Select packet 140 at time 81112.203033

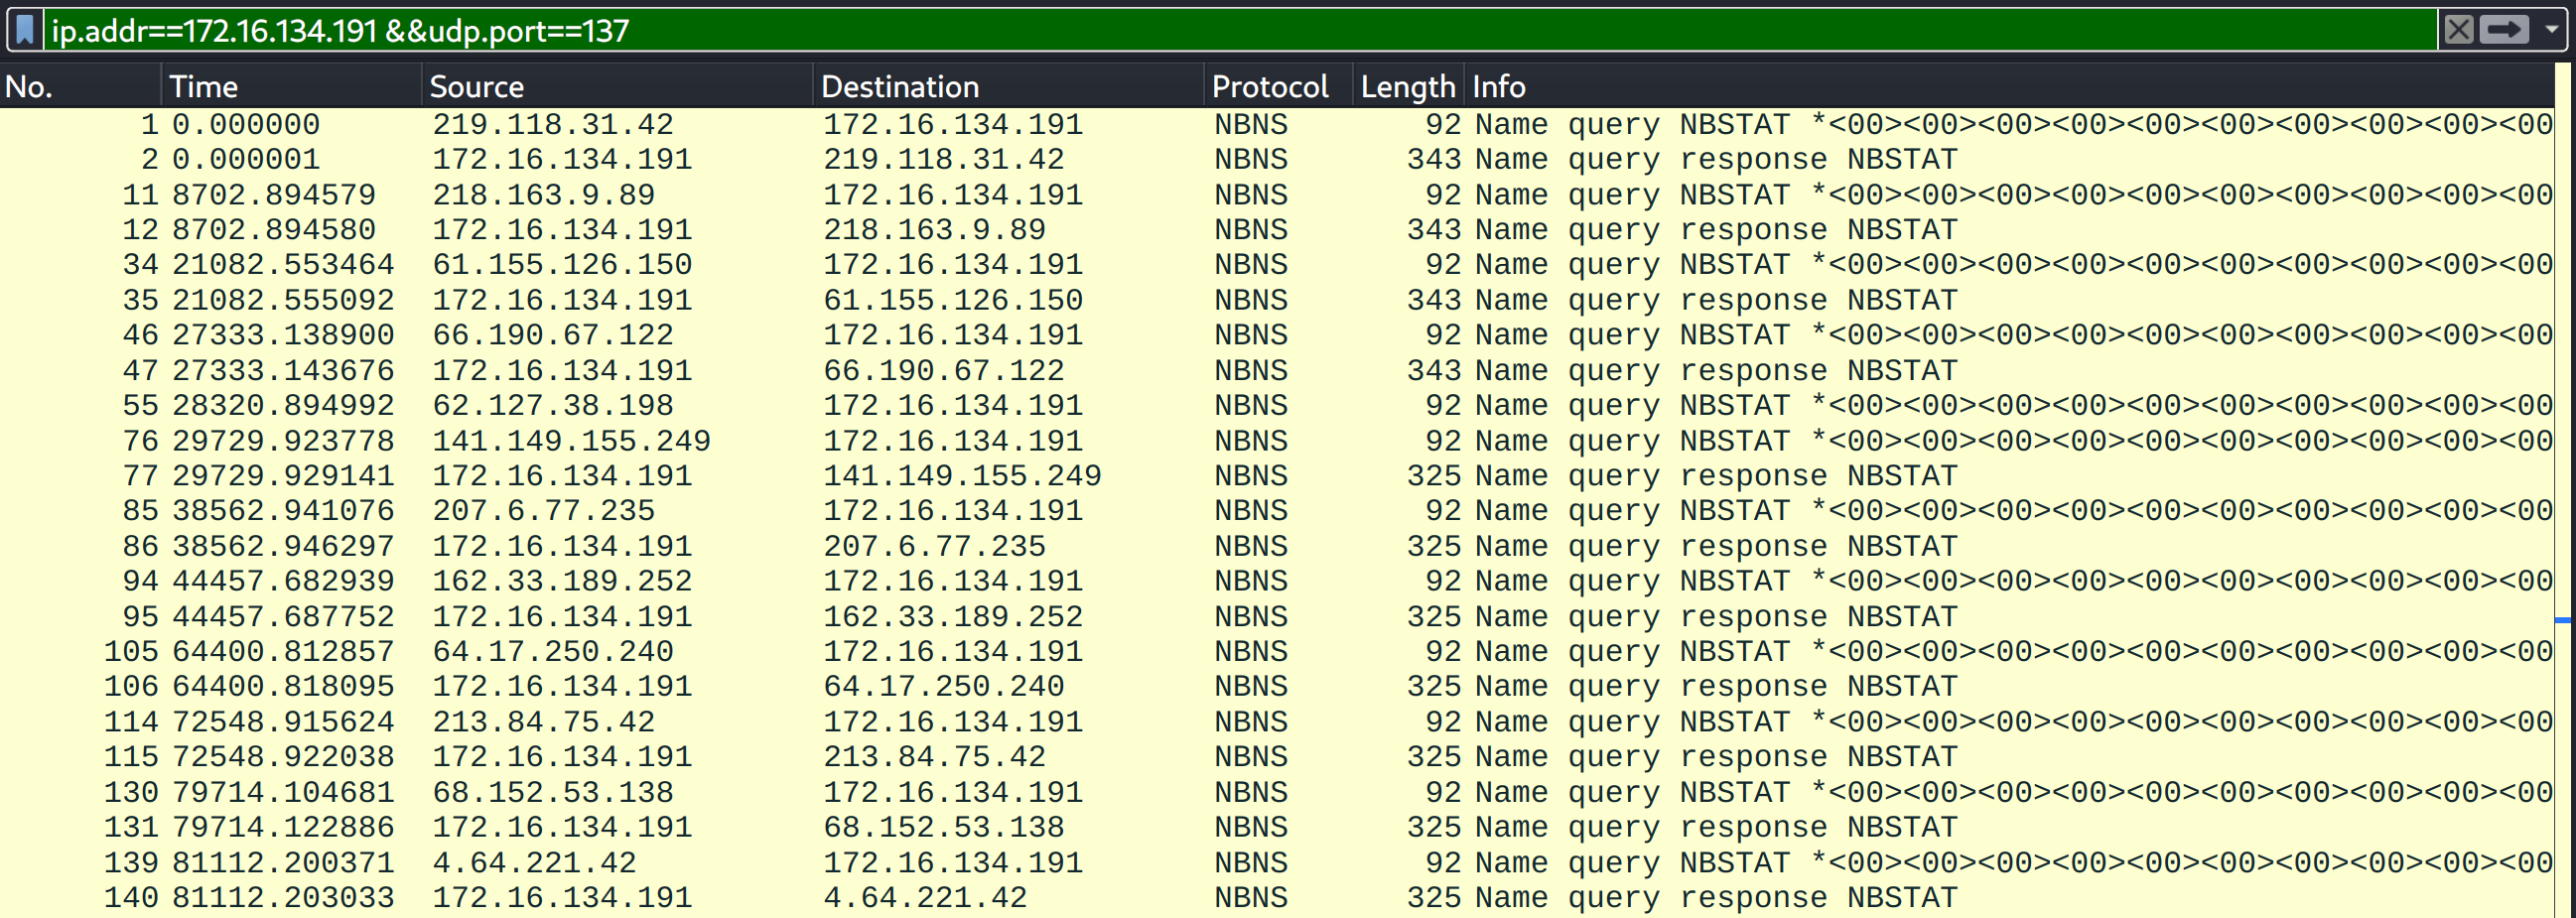[x=1277, y=898]
